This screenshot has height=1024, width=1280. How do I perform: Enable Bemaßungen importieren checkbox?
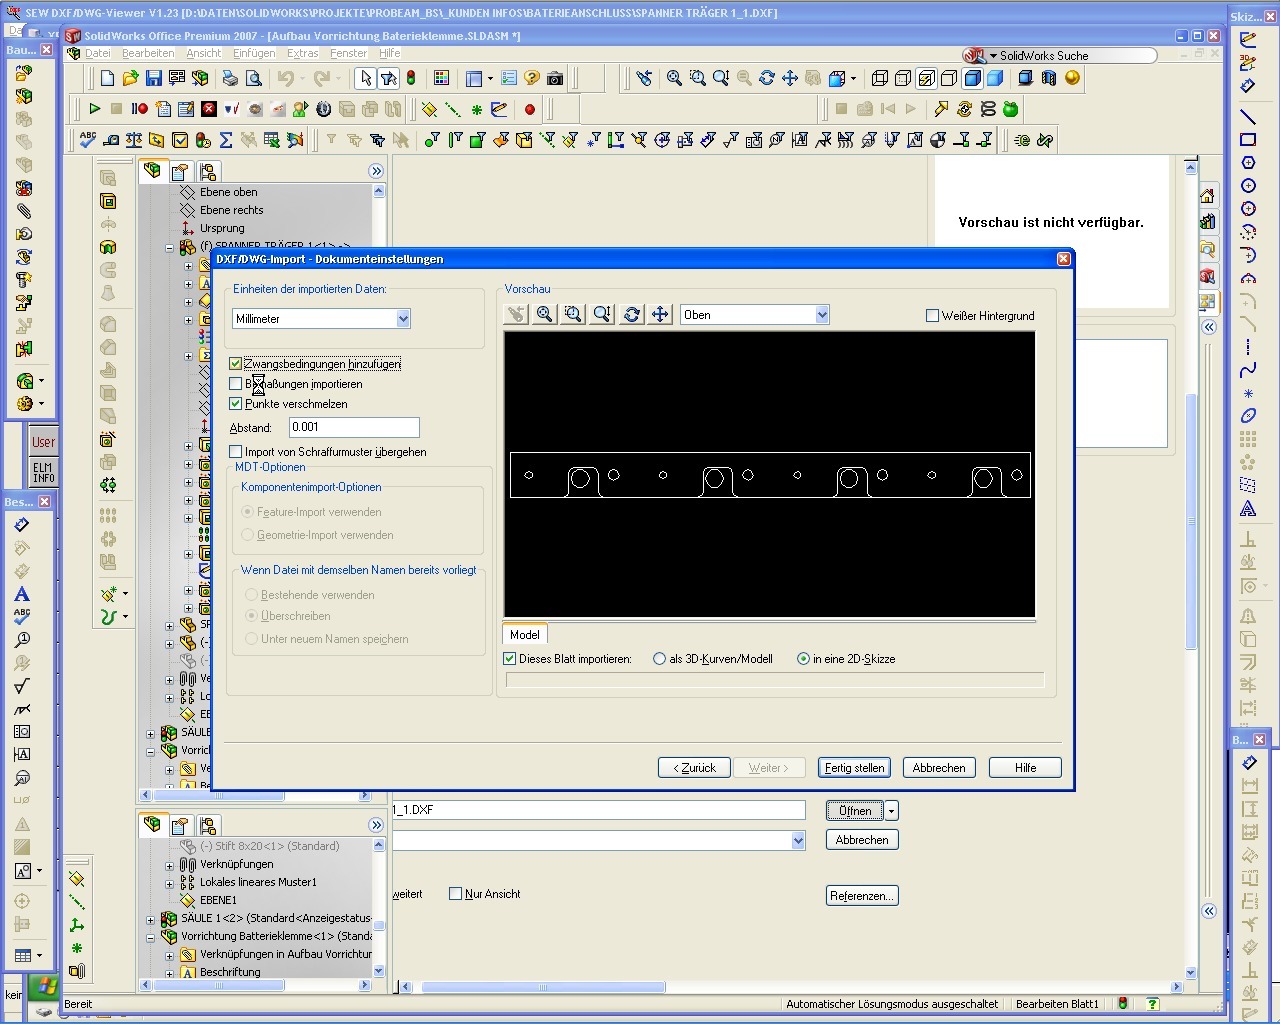click(236, 384)
